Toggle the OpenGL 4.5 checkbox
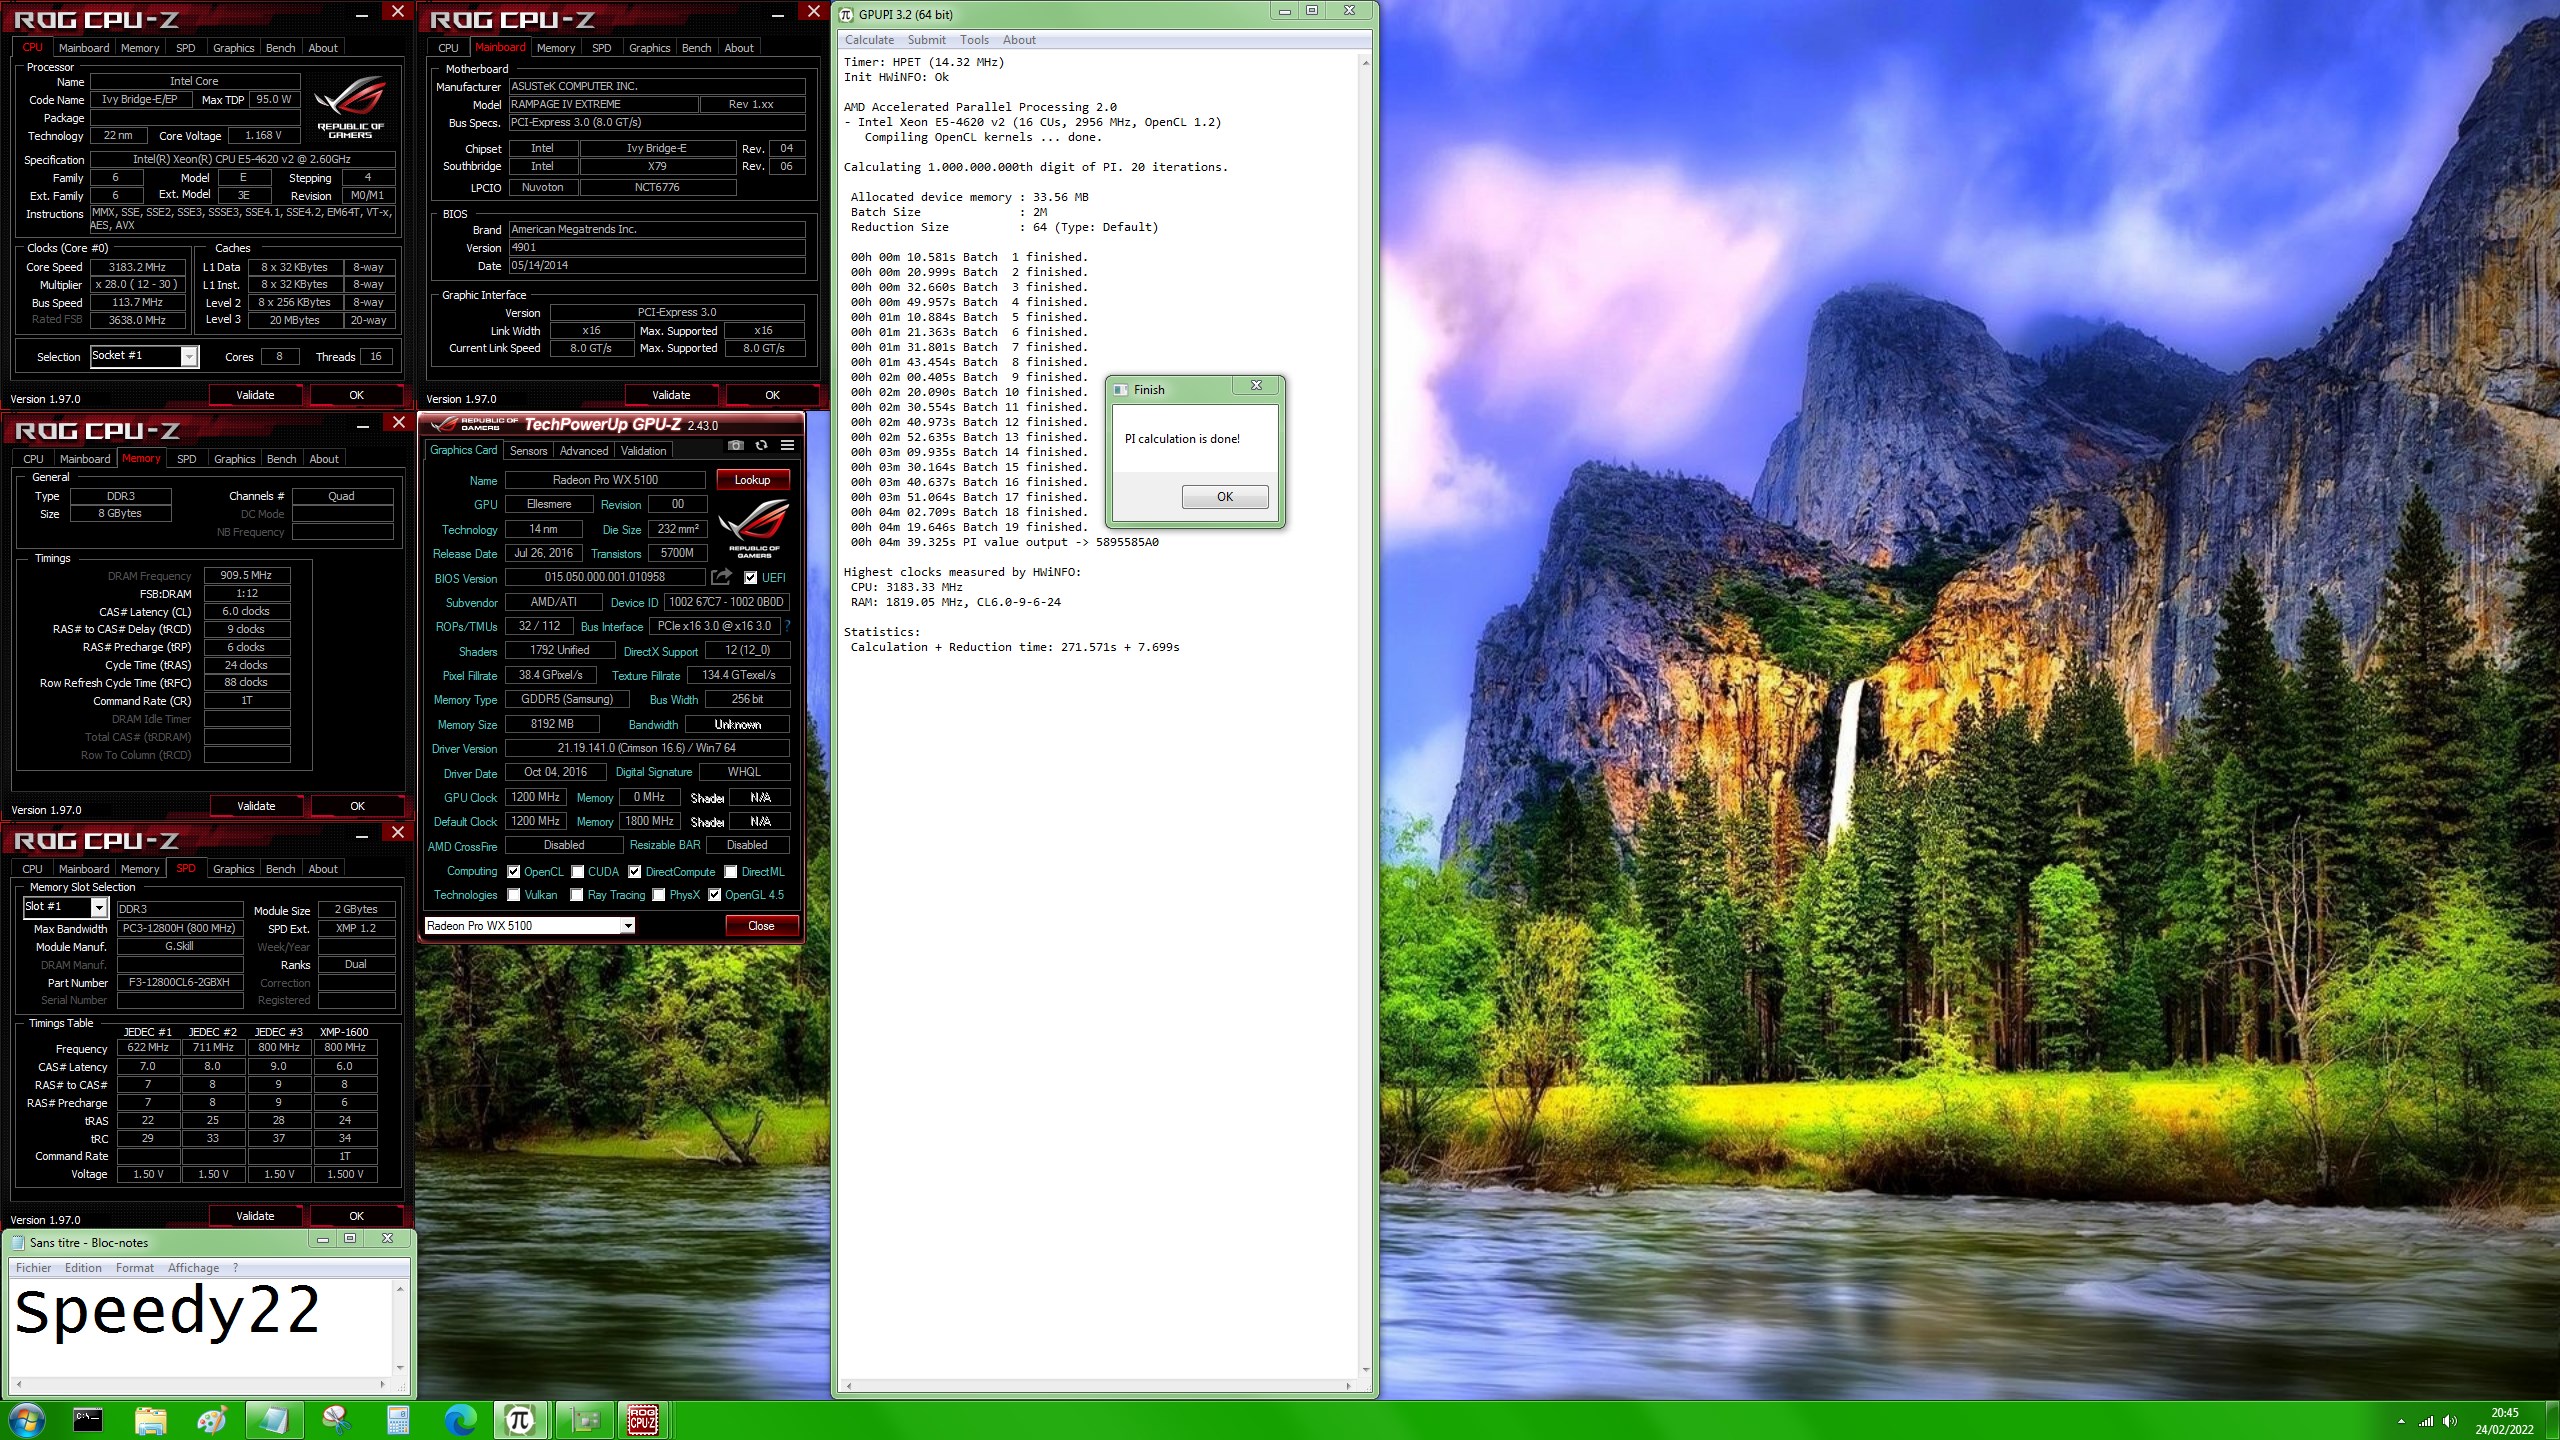Viewport: 2560px width, 1440px height. pos(714,895)
